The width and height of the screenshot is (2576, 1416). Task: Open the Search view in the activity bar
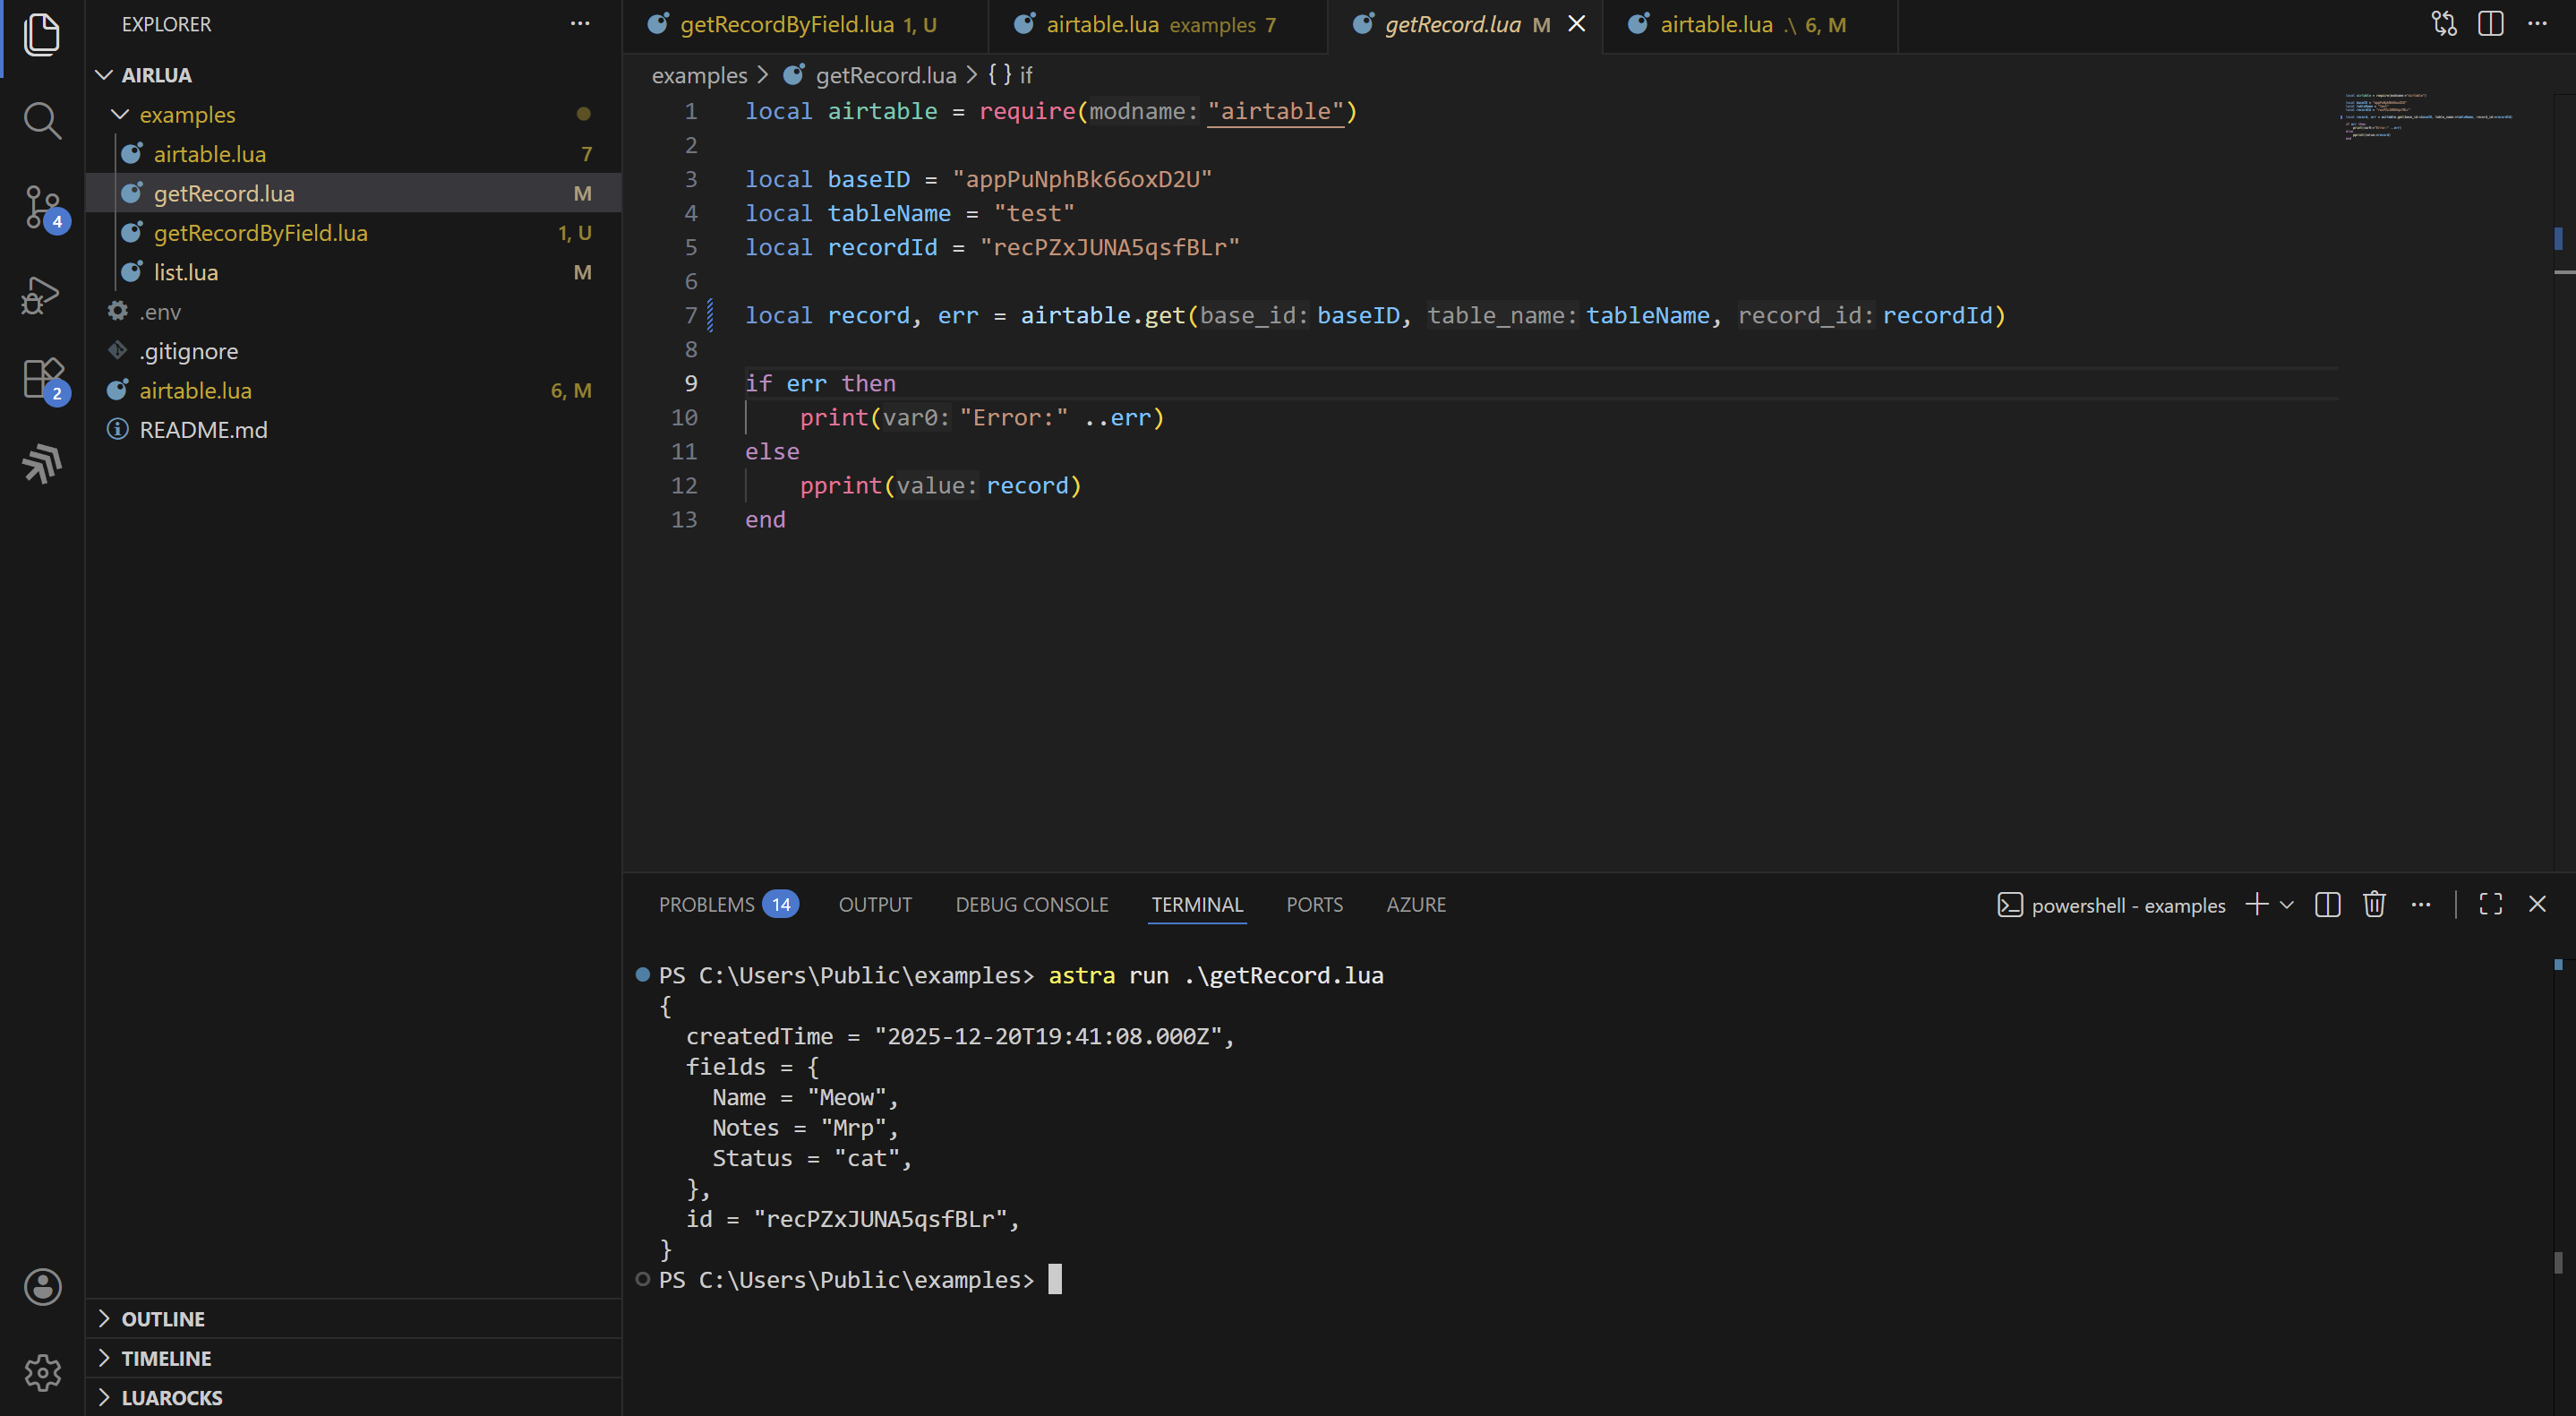pyautogui.click(x=42, y=121)
